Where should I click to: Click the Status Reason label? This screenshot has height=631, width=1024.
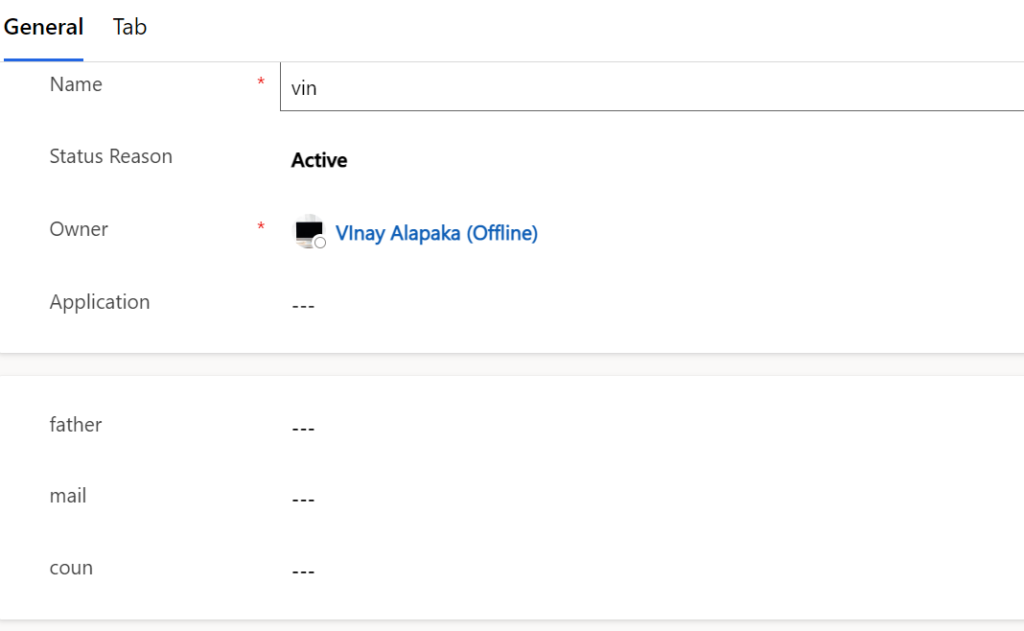point(111,156)
